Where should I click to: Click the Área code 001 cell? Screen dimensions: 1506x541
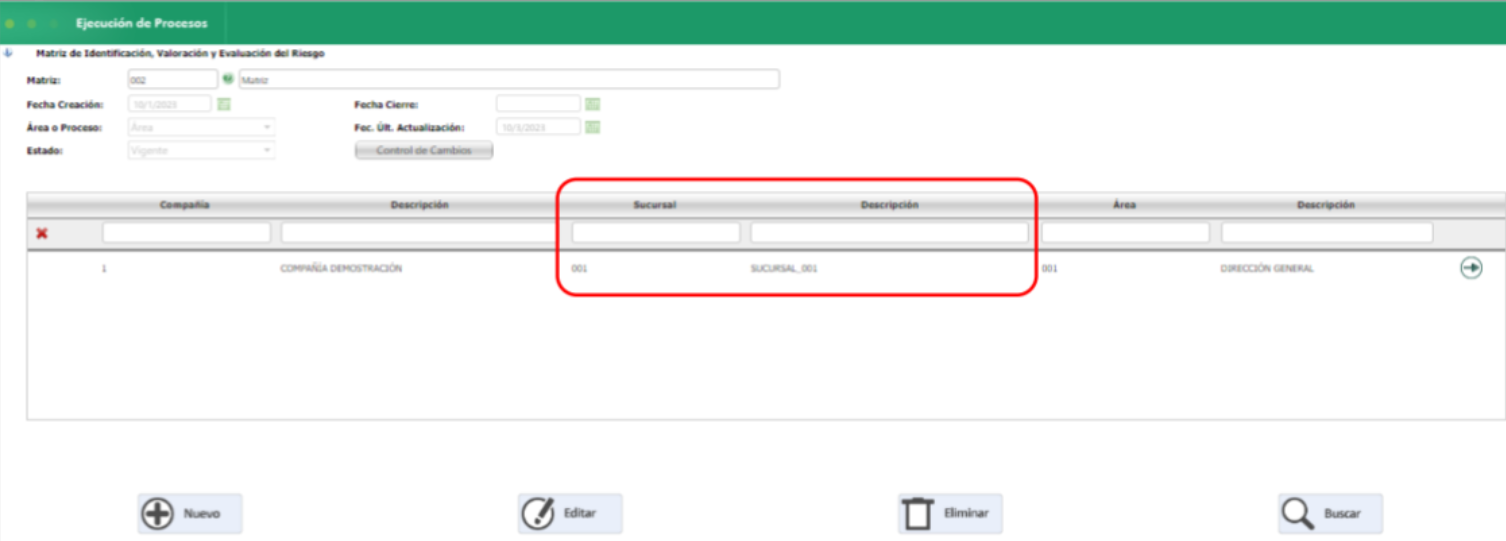[x=1049, y=269]
